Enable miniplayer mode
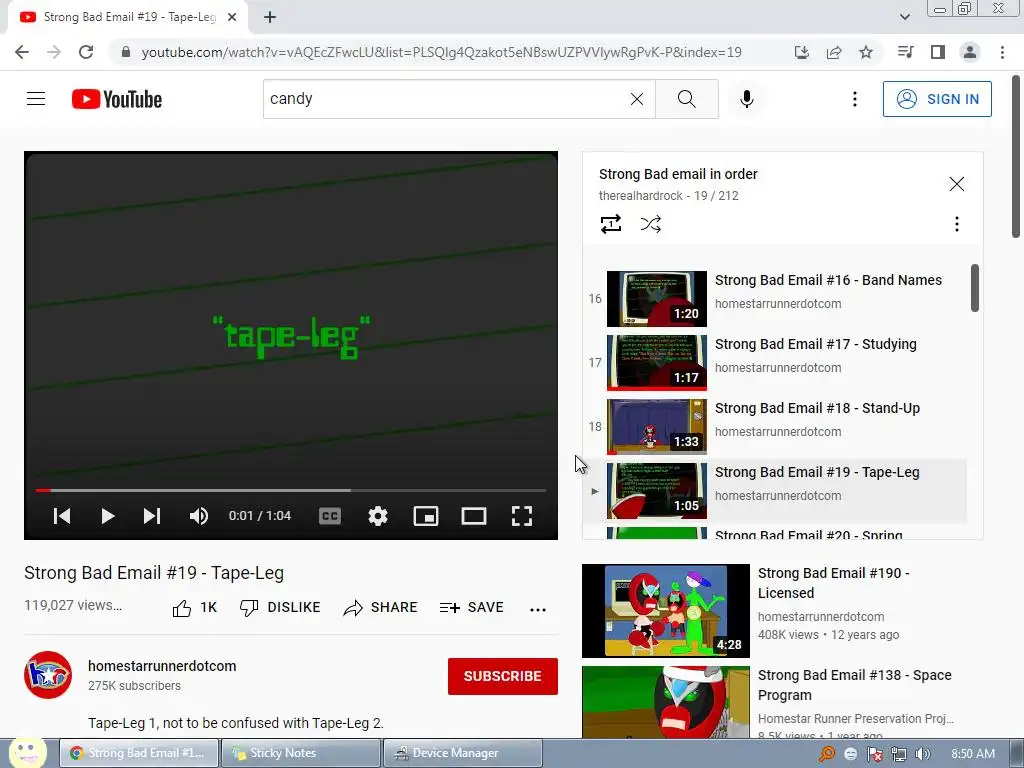The width and height of the screenshot is (1024, 768). pos(426,516)
